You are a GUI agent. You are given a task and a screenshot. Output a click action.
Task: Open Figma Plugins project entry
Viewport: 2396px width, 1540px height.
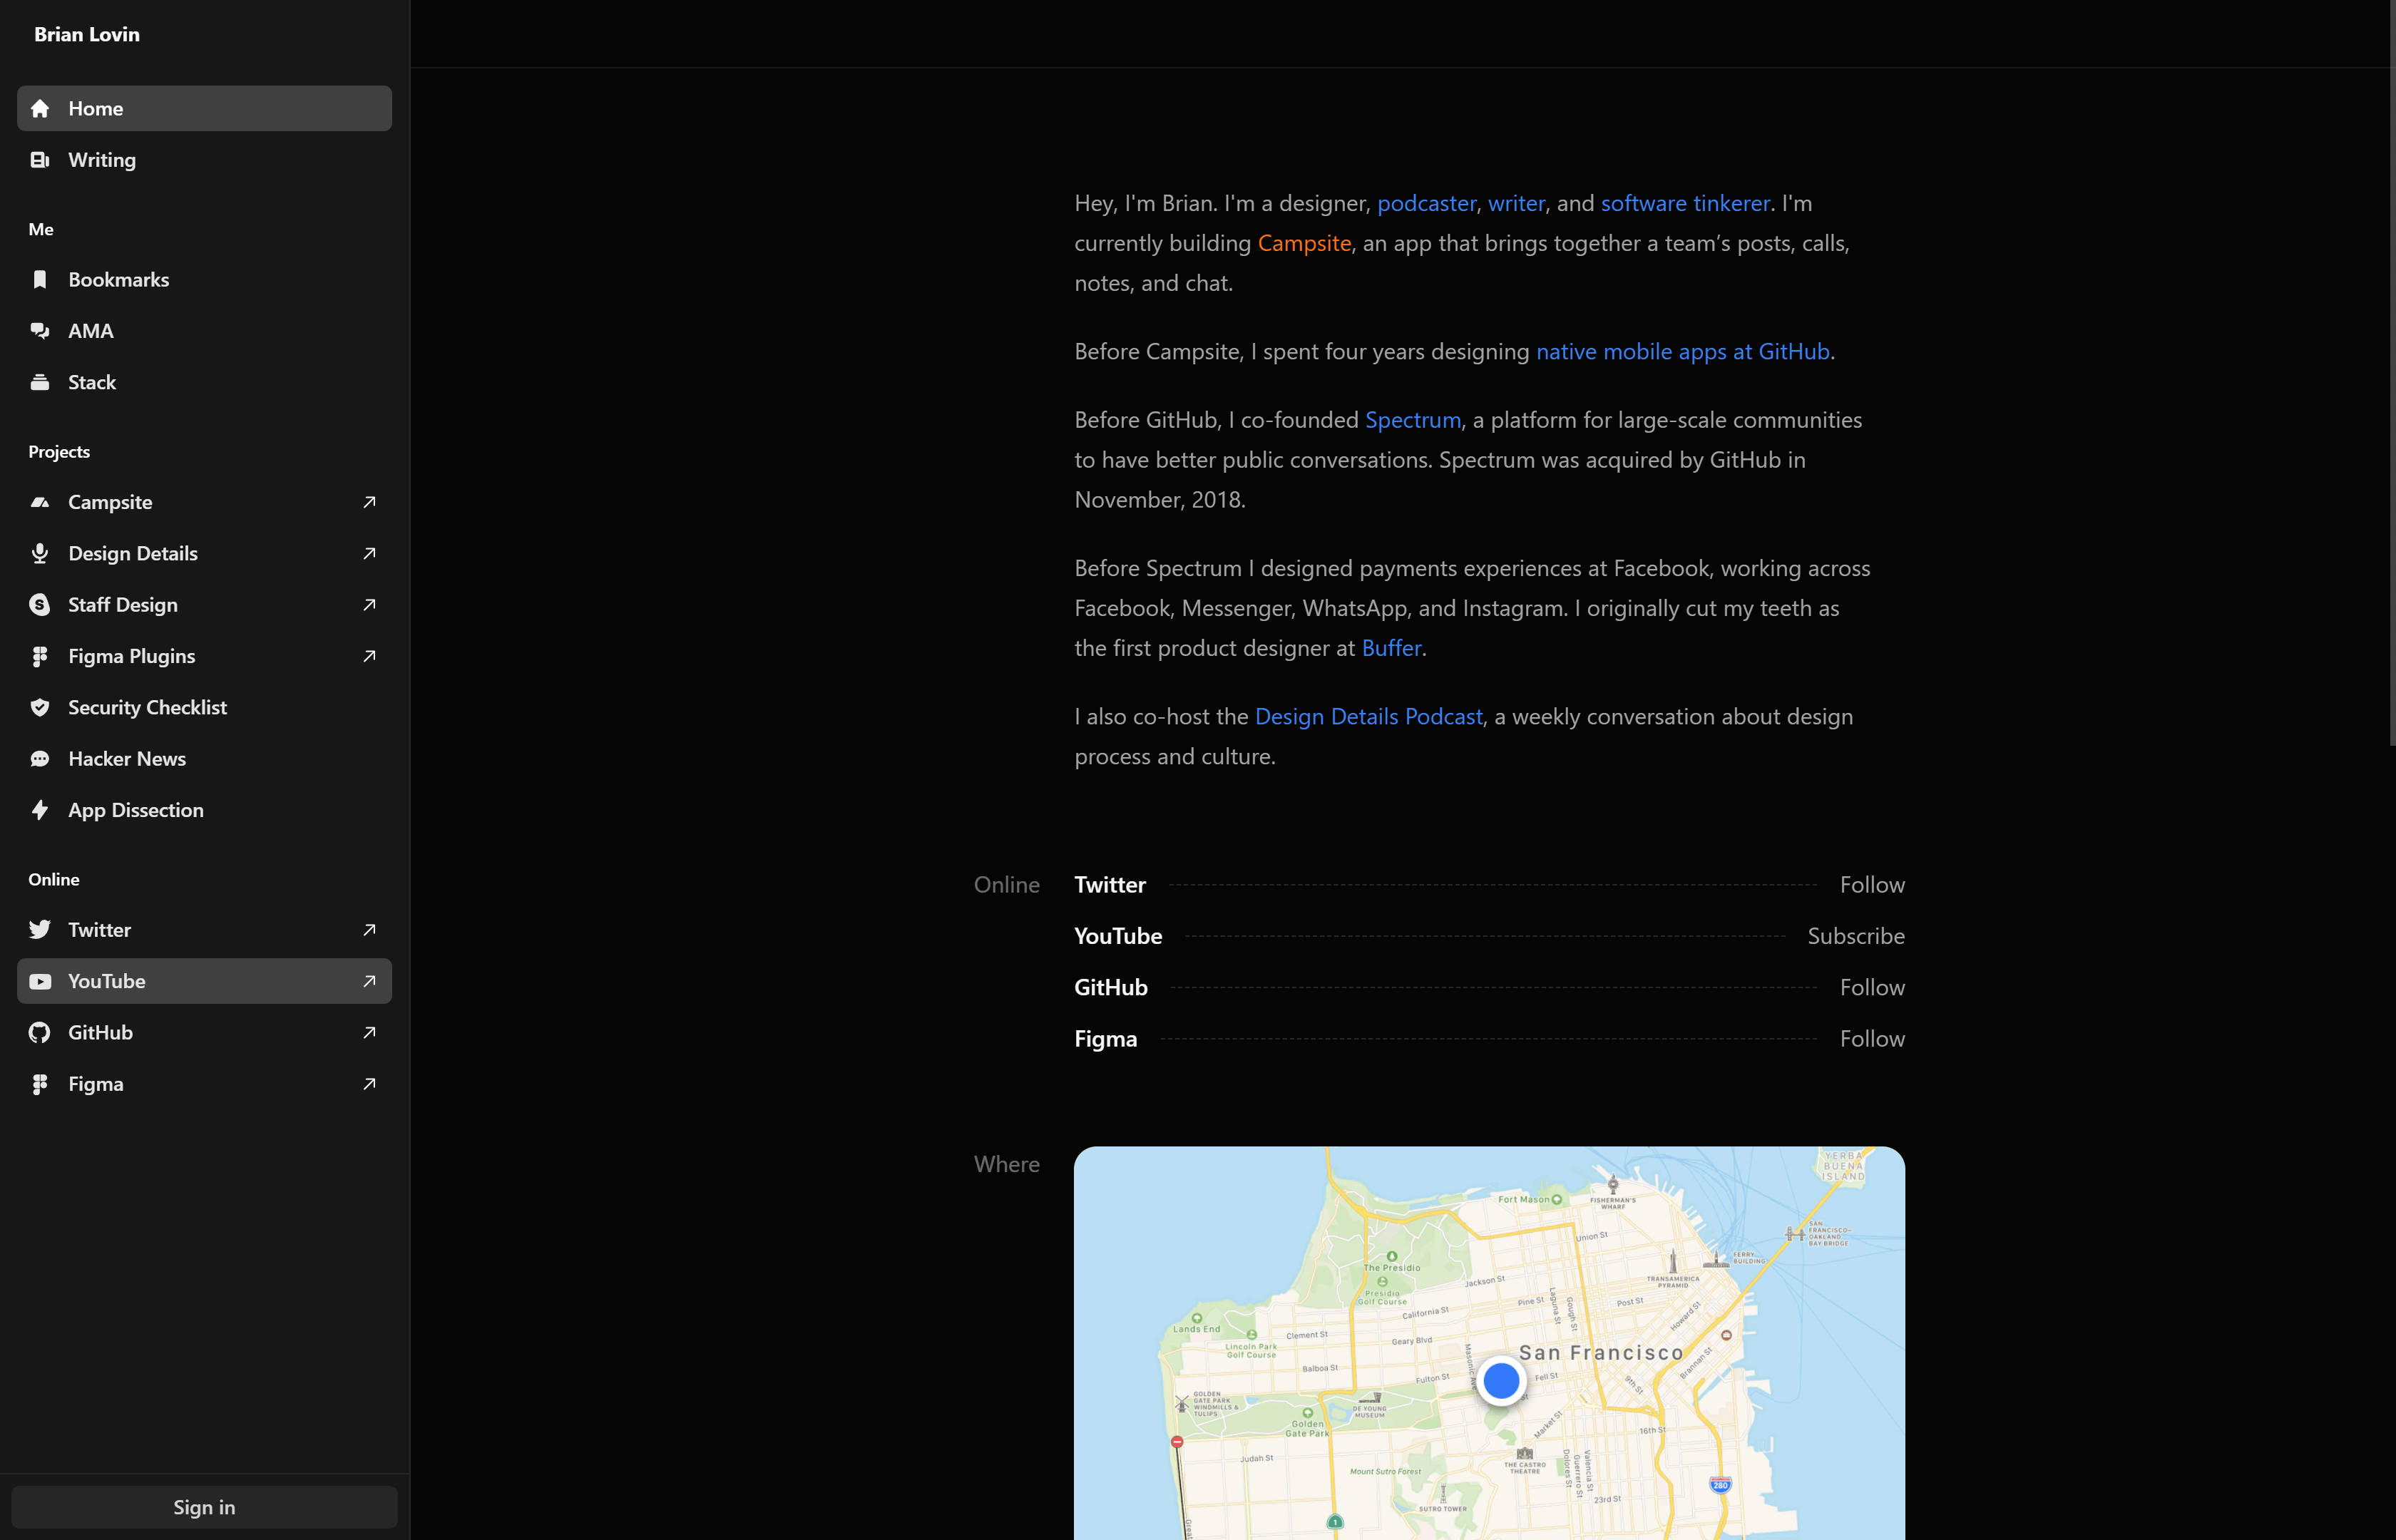point(131,656)
